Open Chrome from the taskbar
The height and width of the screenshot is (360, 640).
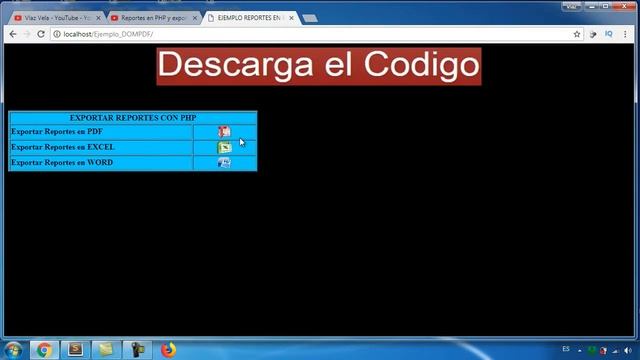(x=44, y=350)
